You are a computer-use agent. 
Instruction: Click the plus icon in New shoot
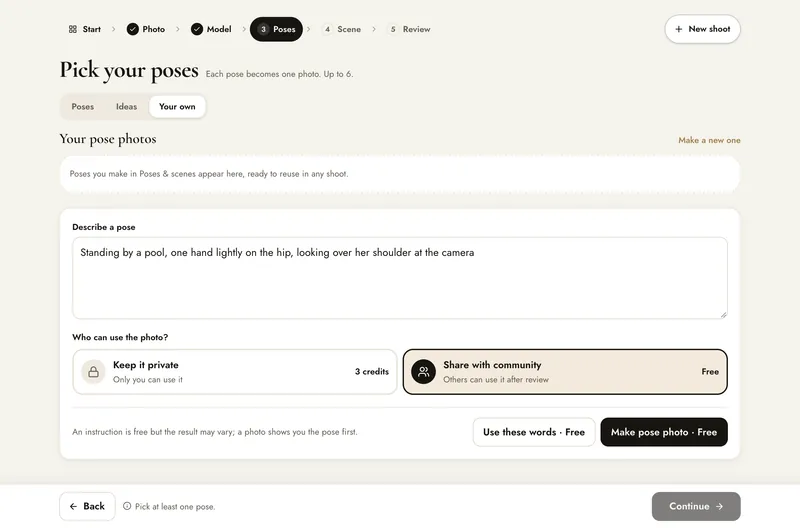(x=679, y=29)
